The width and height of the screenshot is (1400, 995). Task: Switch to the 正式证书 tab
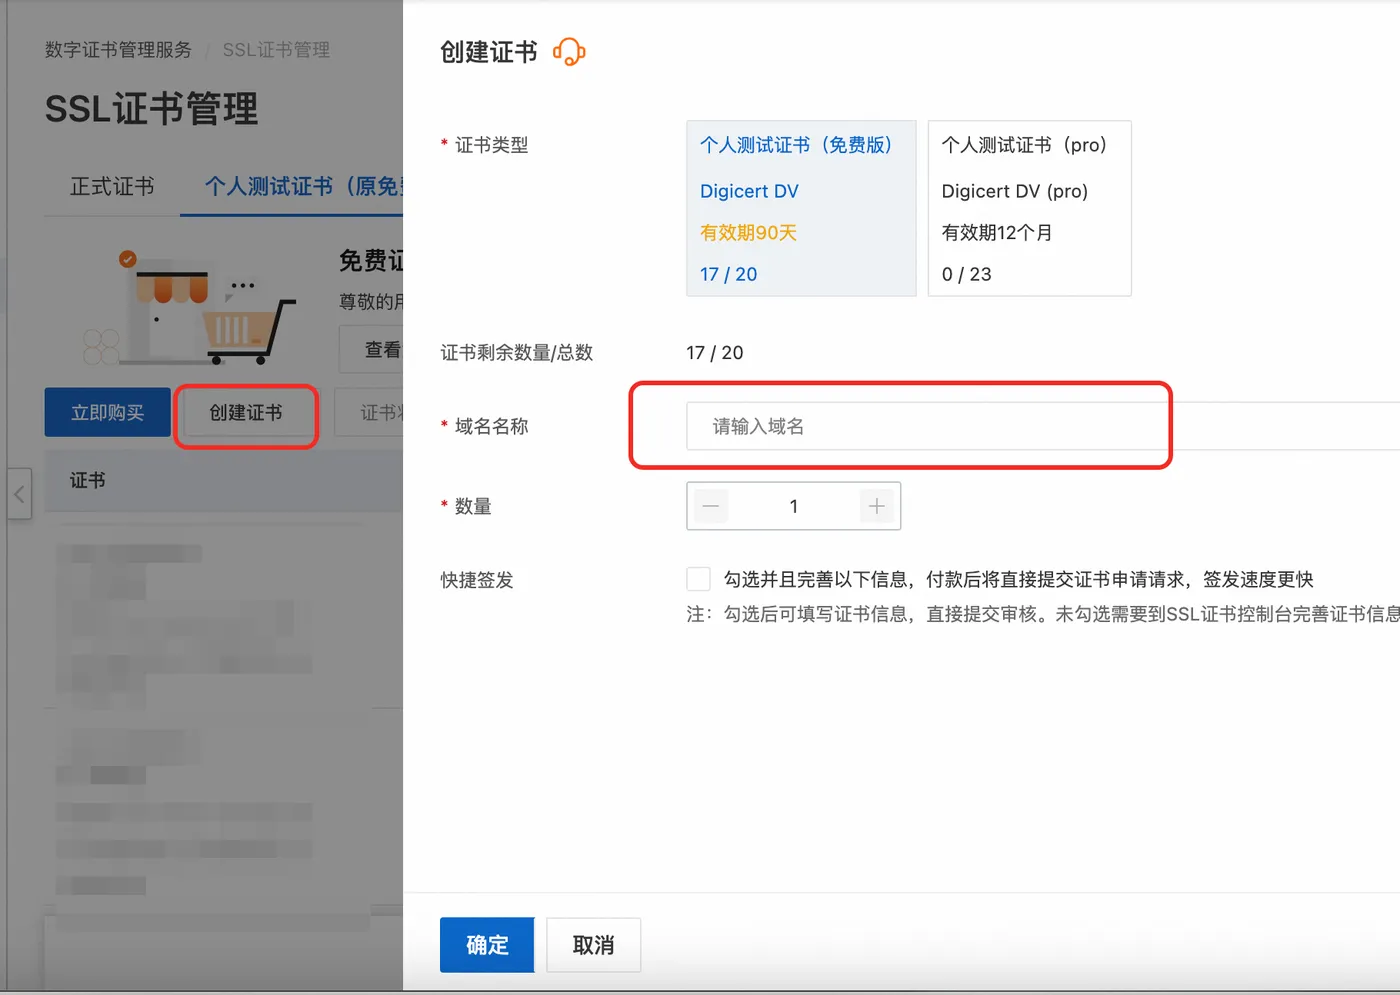pyautogui.click(x=112, y=187)
